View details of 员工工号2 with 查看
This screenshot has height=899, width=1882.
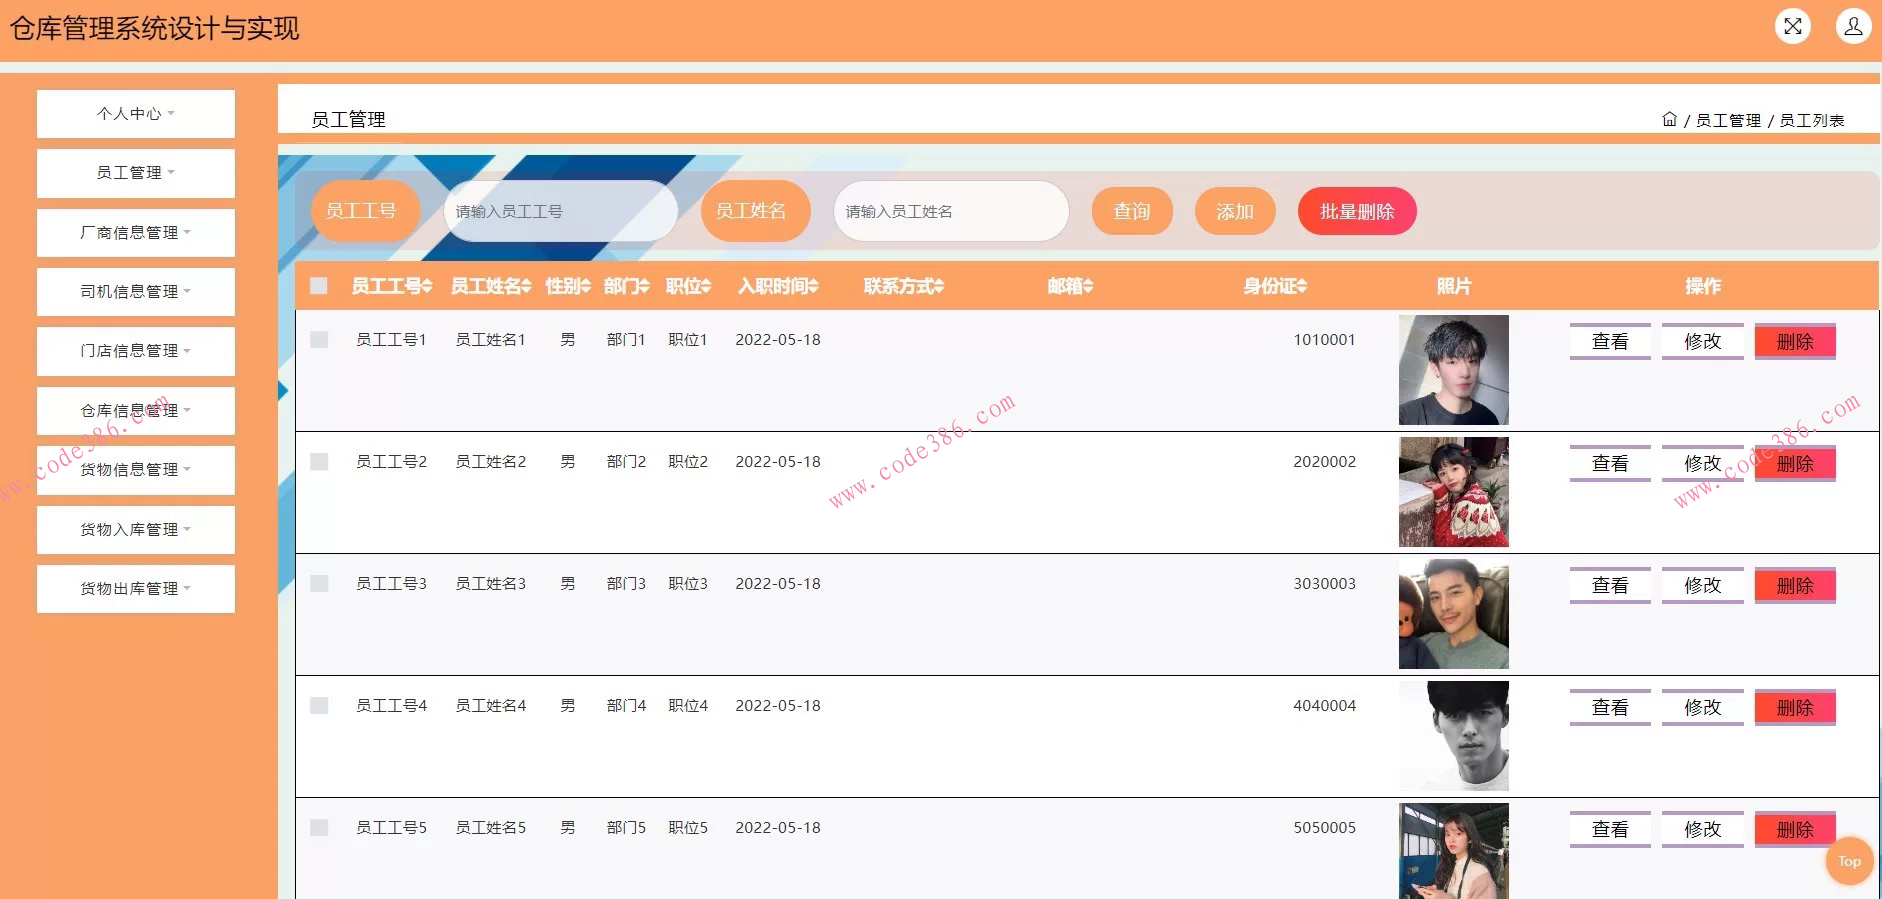[1610, 463]
